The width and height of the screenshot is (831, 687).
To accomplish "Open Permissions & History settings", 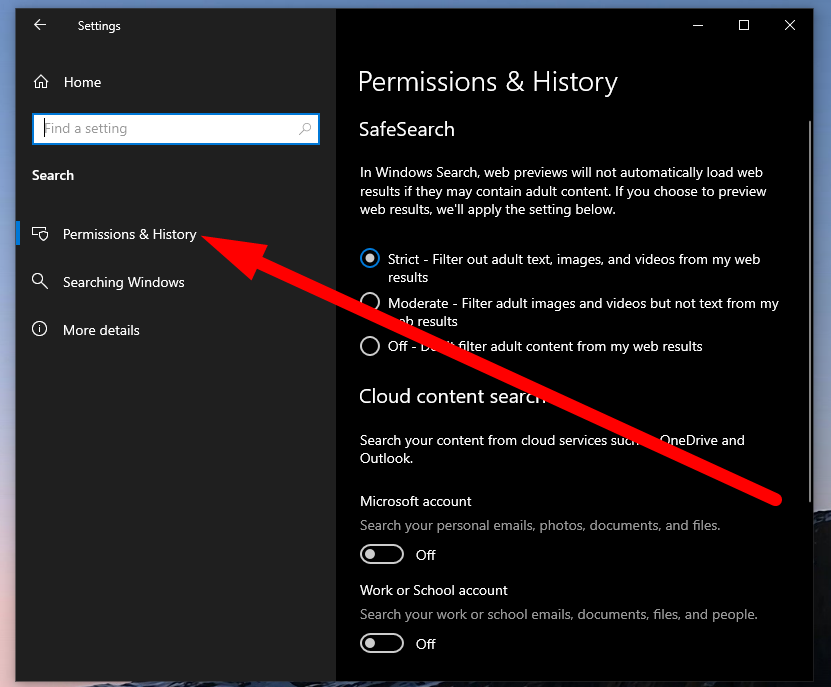I will coord(129,233).
